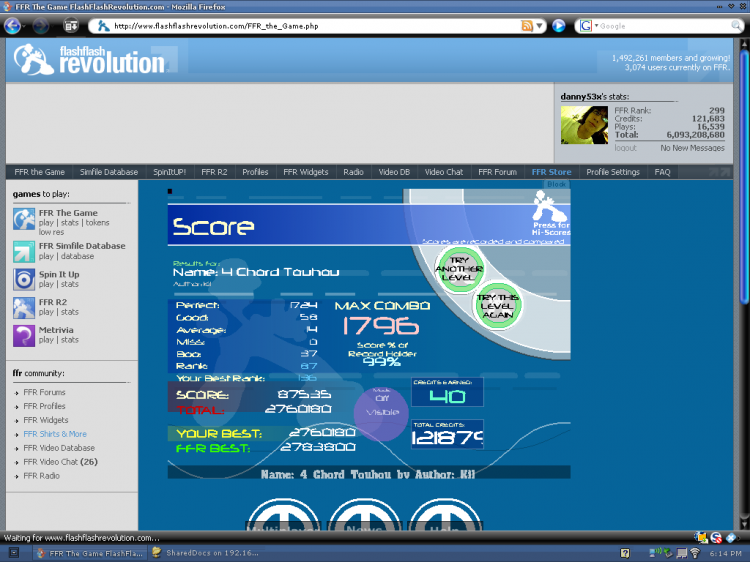Screen dimensions: 750x562
Task: Click the Help round button below game
Action: 445,516
